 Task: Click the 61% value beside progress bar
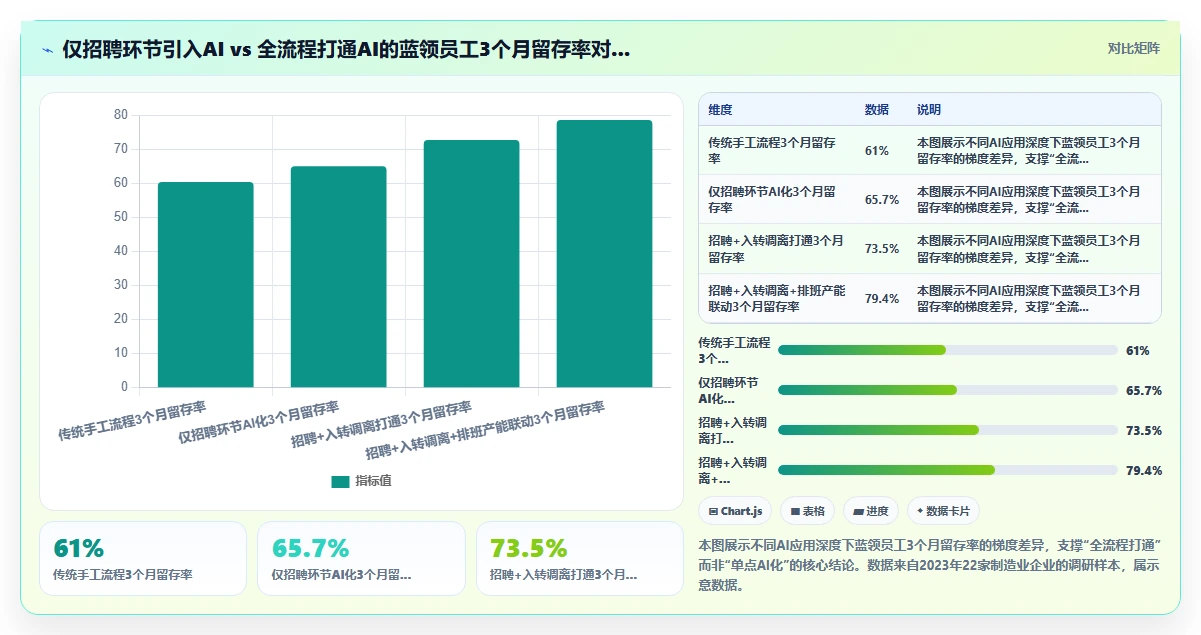(1138, 350)
